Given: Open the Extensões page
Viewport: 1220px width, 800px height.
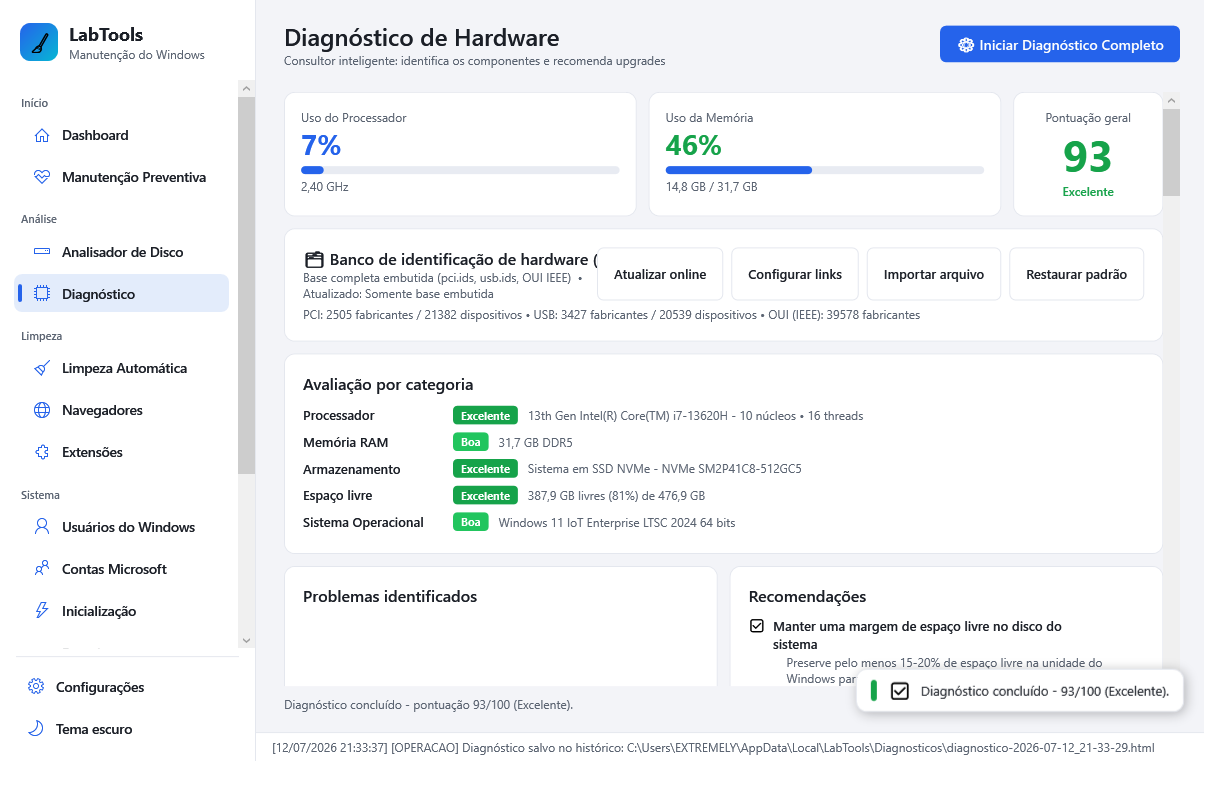Looking at the screenshot, I should (x=122, y=452).
